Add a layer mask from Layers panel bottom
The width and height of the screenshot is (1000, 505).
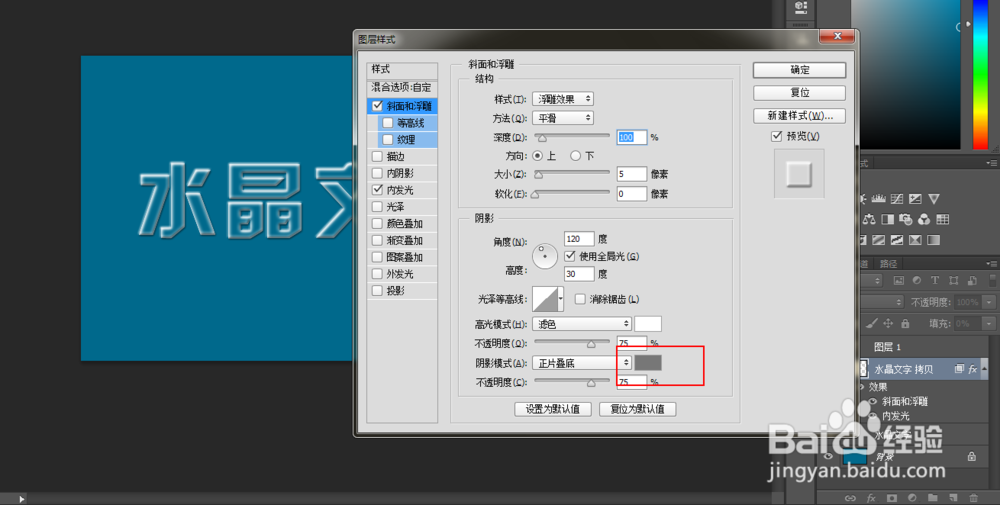tap(892, 498)
